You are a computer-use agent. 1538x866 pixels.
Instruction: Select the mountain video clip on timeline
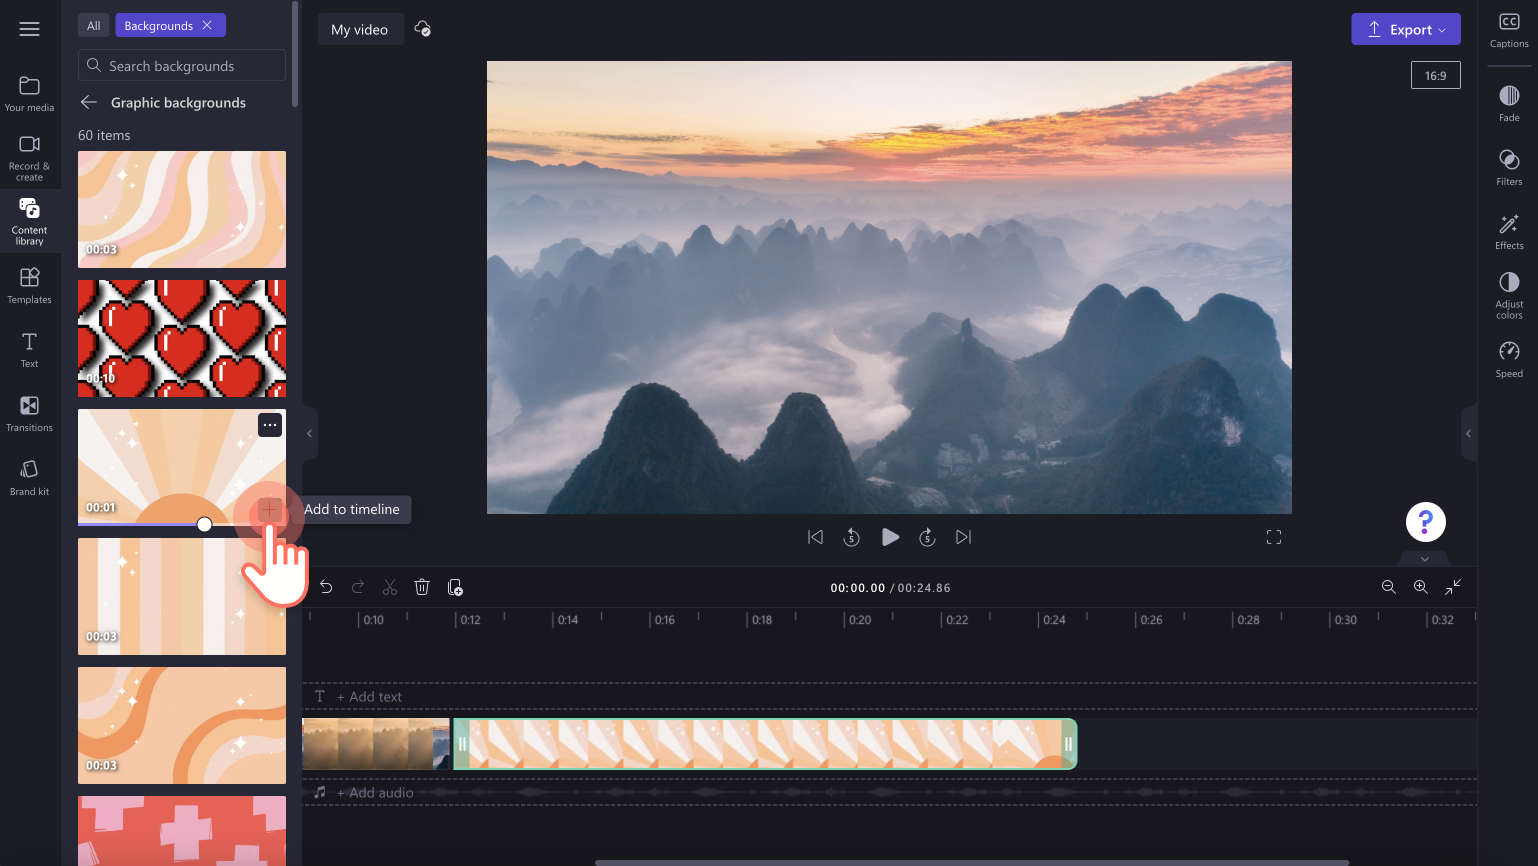tap(376, 744)
